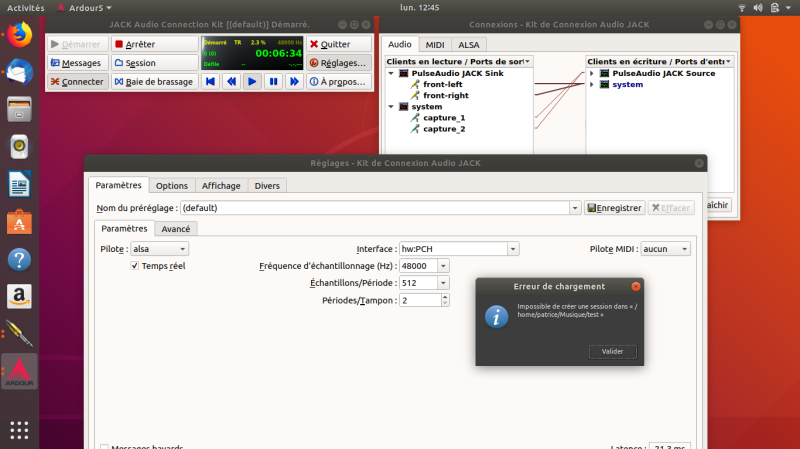Viewport: 800px width, 449px height.
Task: Open LibreOffice Writer from the dock
Action: point(19,184)
